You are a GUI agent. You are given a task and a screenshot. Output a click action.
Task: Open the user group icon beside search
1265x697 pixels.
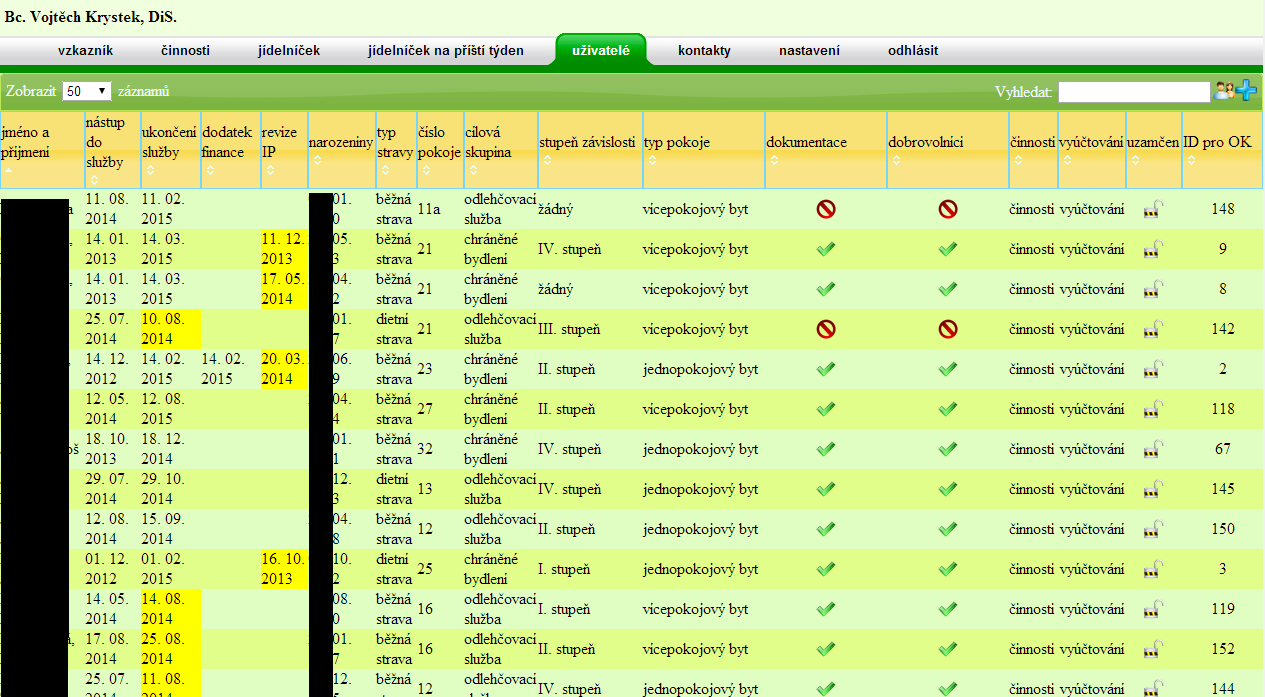tap(1224, 91)
